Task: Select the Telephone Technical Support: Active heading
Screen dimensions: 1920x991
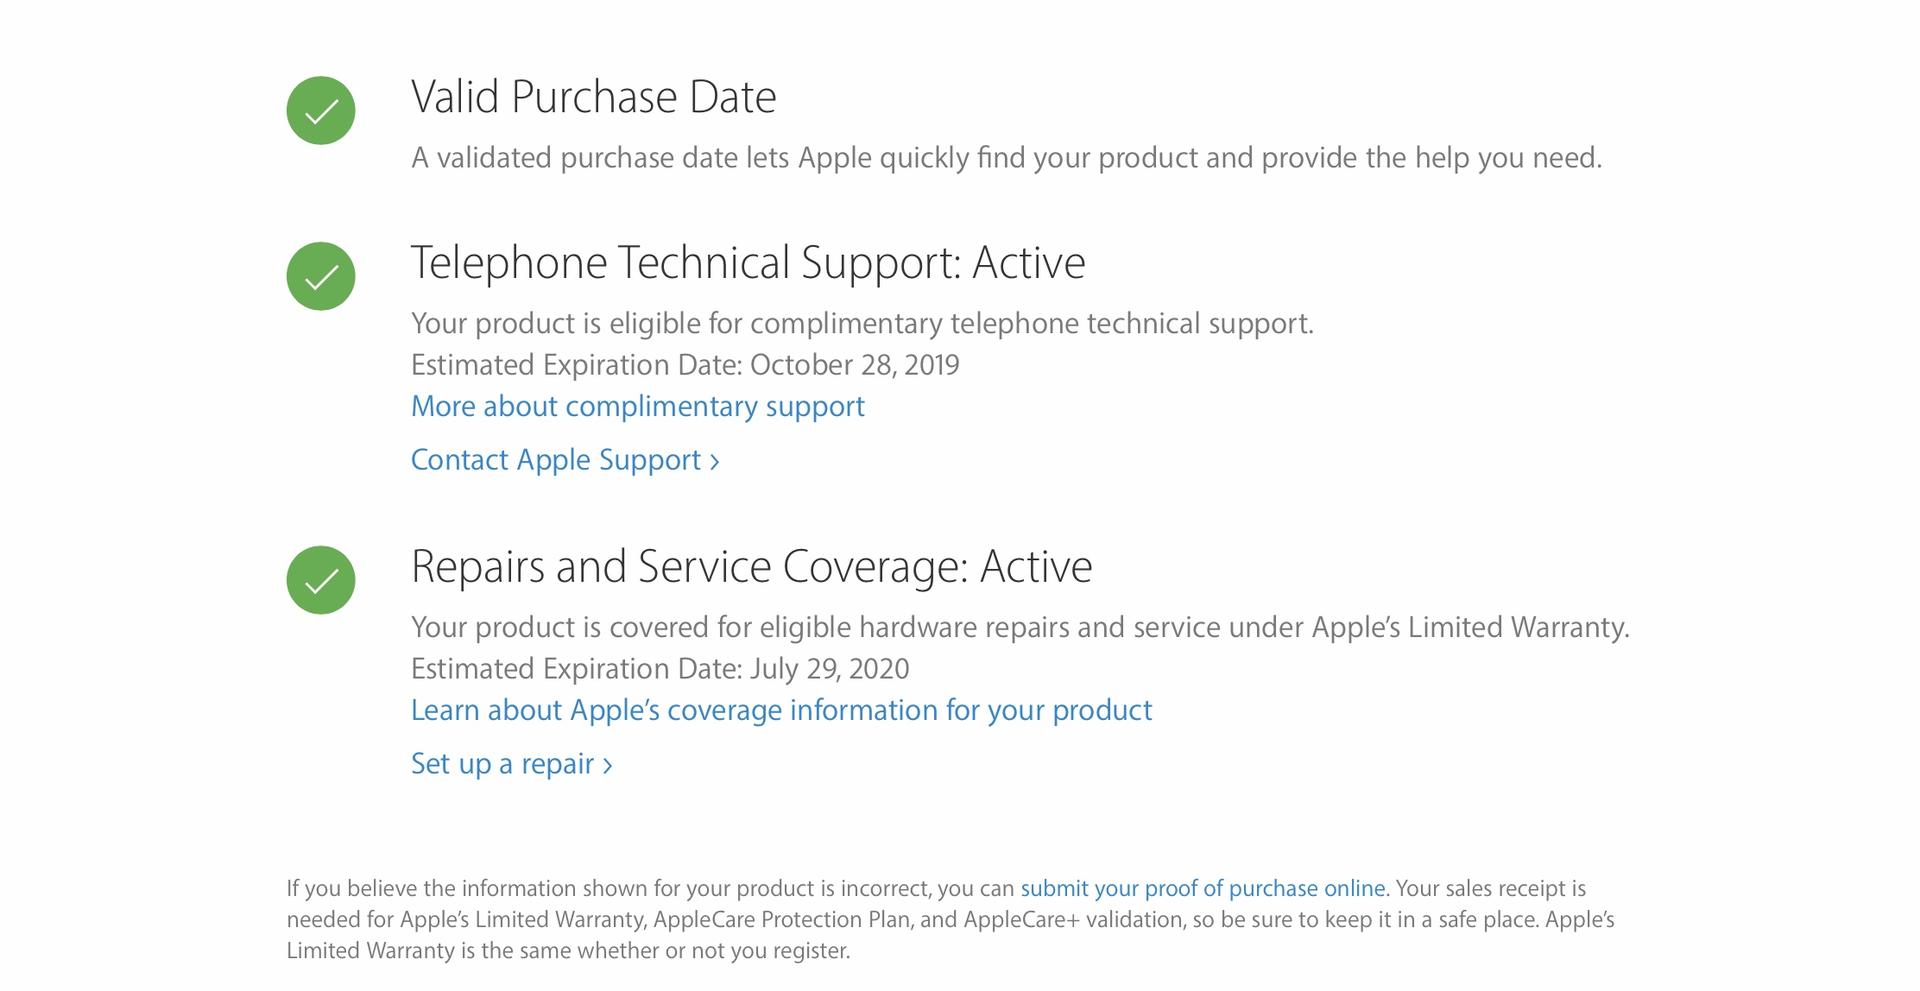Action: [748, 263]
